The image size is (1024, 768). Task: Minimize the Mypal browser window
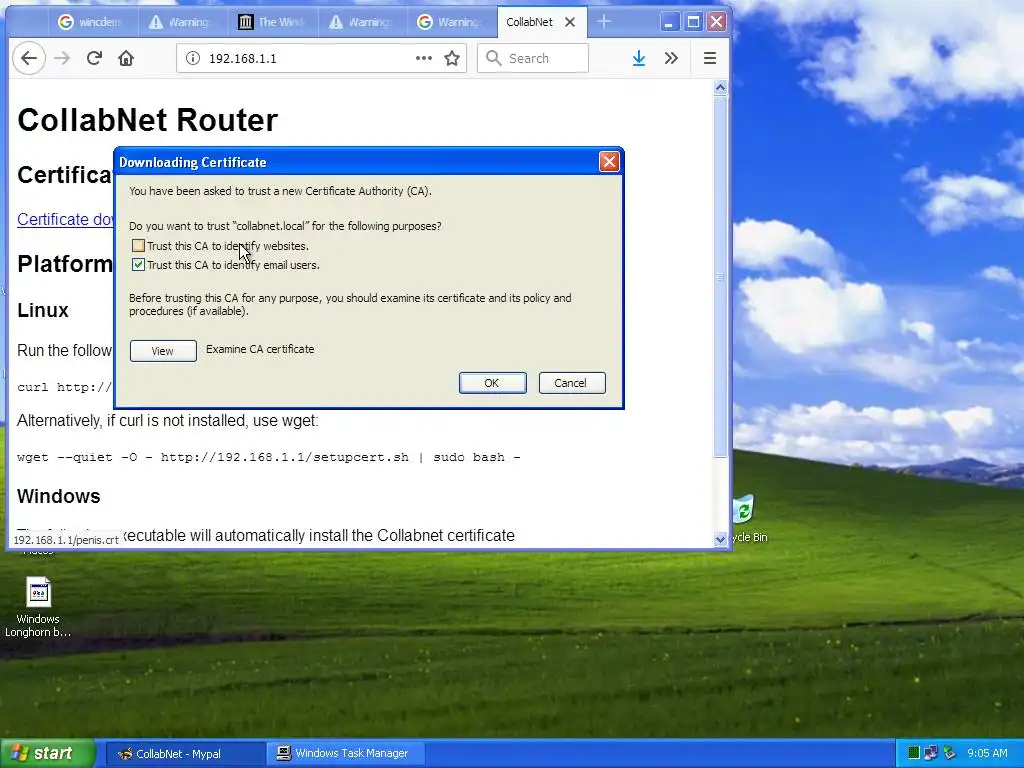click(668, 22)
